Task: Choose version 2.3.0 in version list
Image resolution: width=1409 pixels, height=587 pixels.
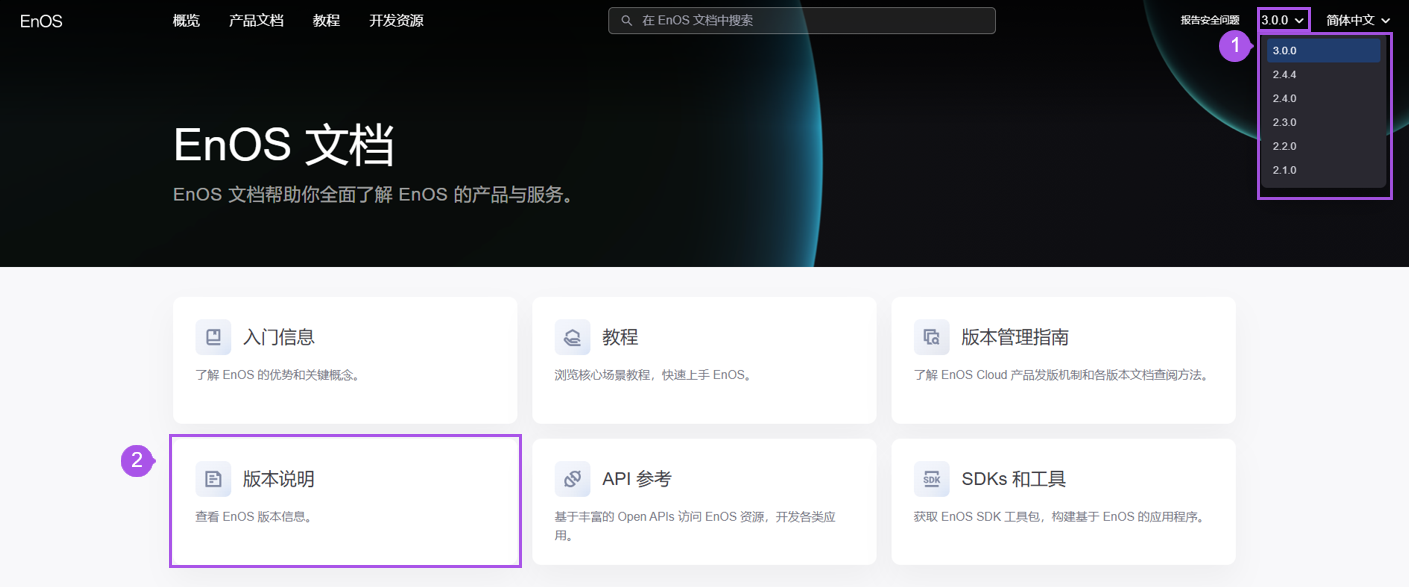Action: pyautogui.click(x=1285, y=123)
